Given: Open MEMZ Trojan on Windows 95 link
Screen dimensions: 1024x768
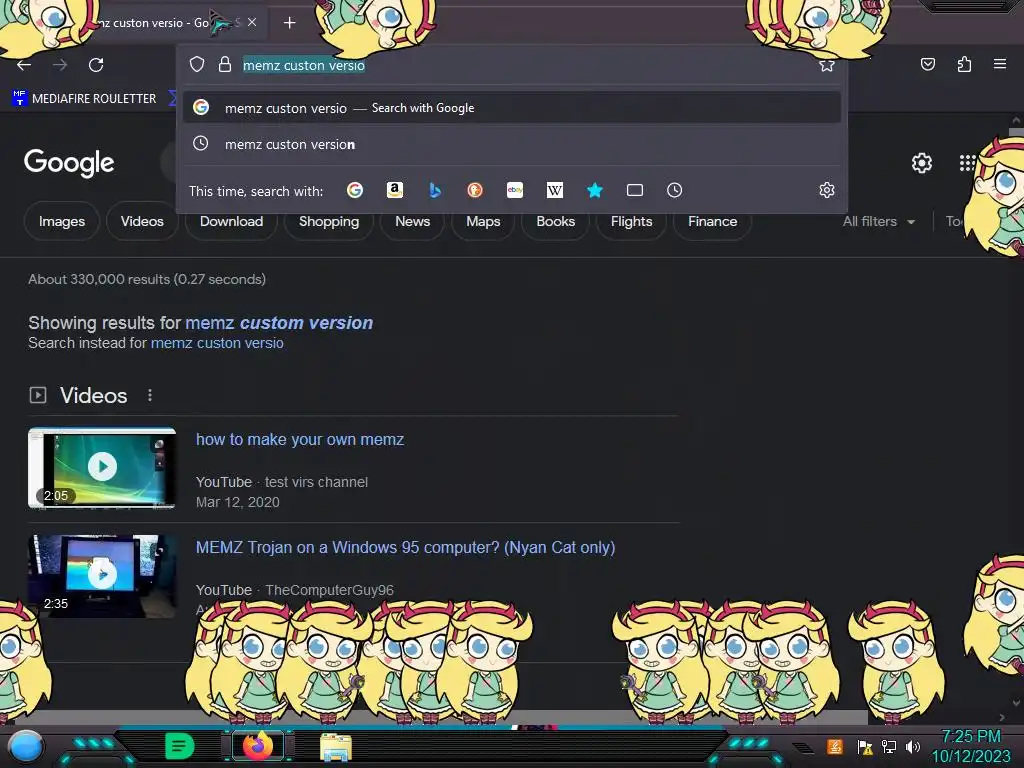Looking at the screenshot, I should pos(406,547).
